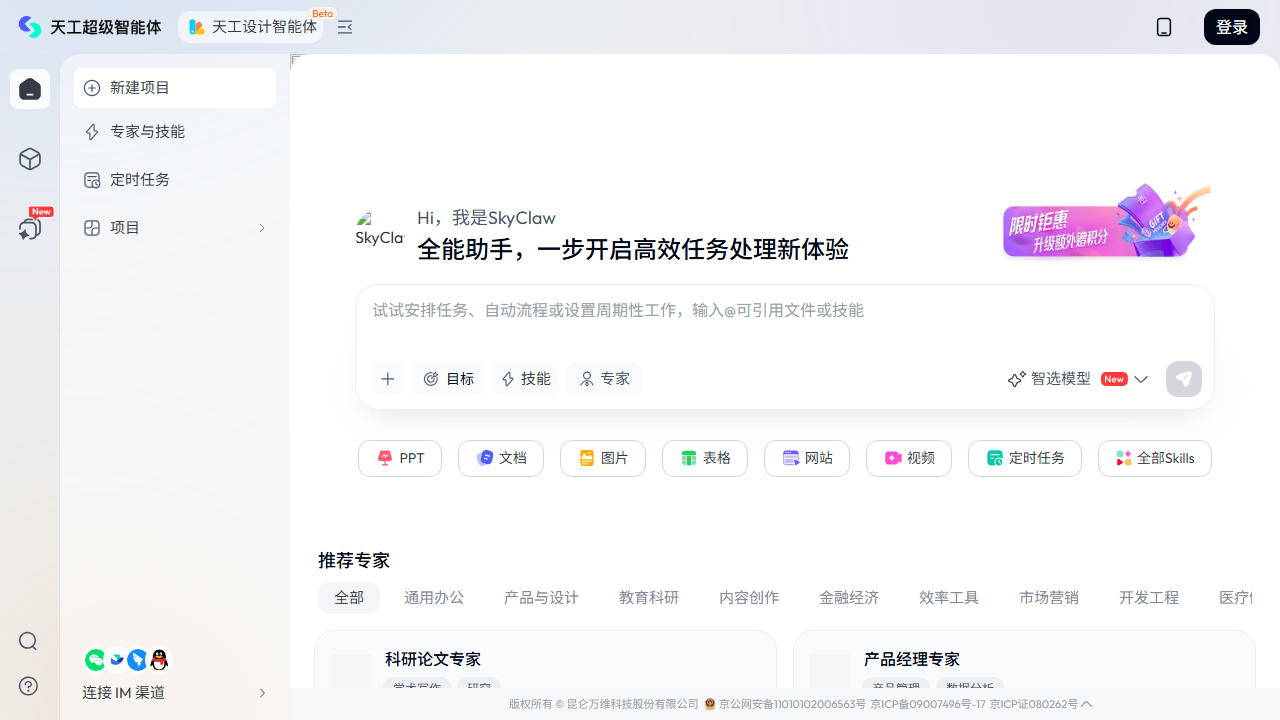
Task: Select the 技能 chip
Action: [x=525, y=379]
